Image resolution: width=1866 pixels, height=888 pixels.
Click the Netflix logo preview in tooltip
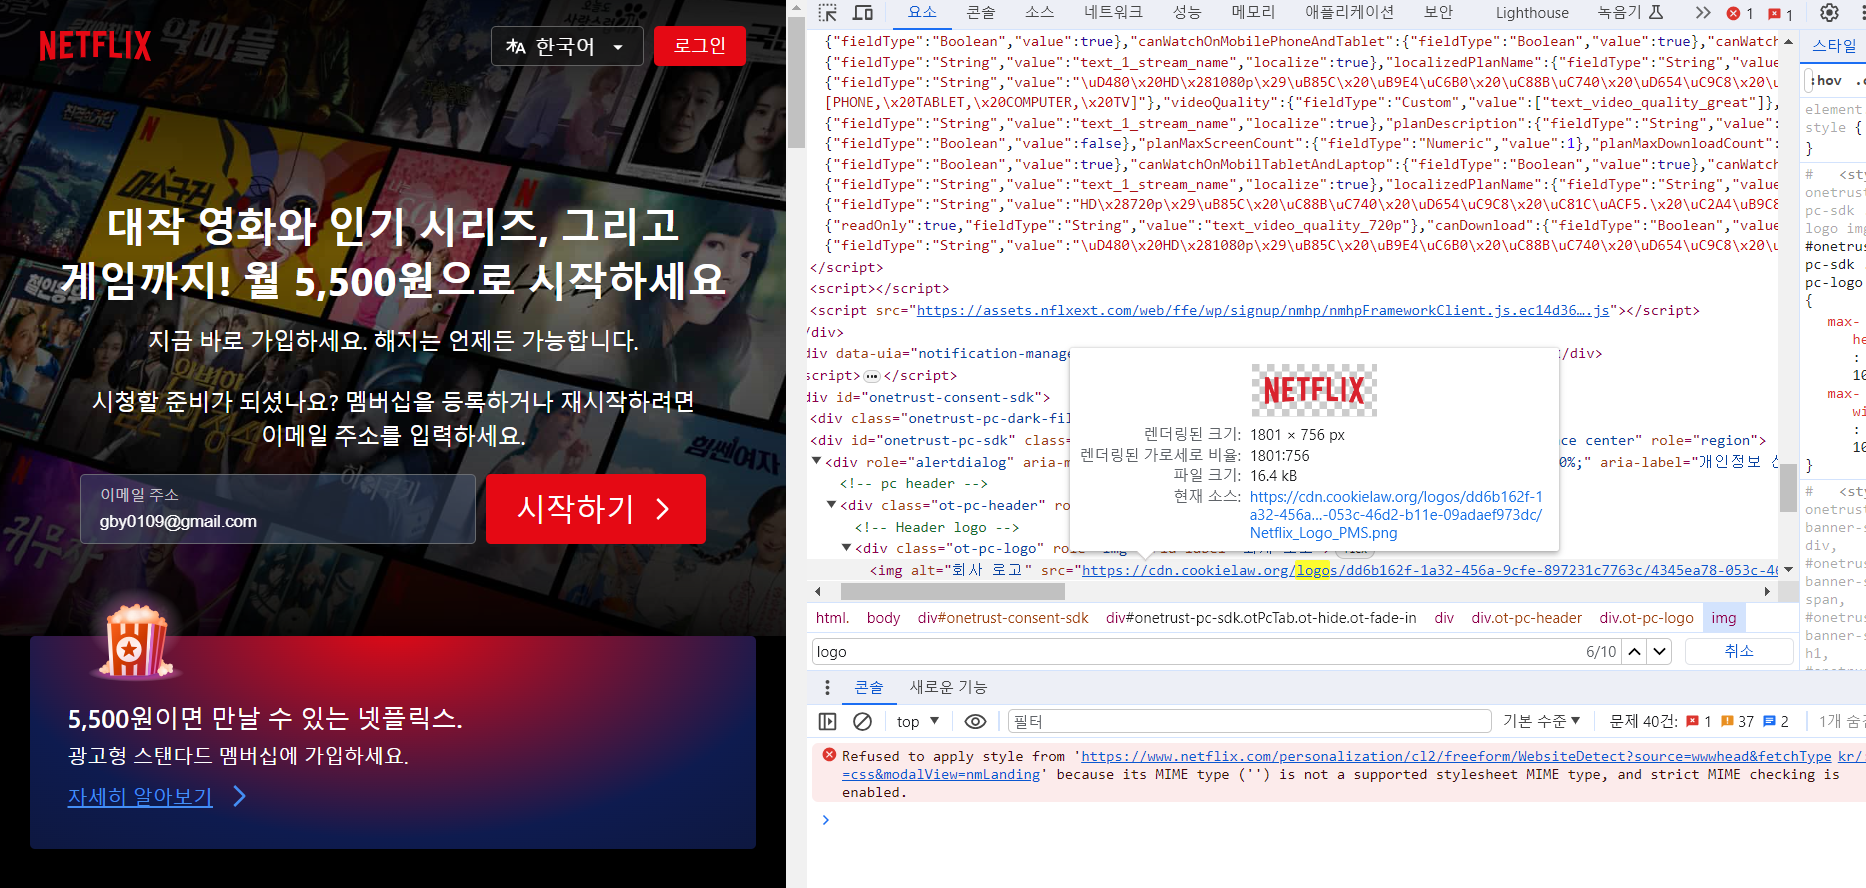tap(1314, 390)
